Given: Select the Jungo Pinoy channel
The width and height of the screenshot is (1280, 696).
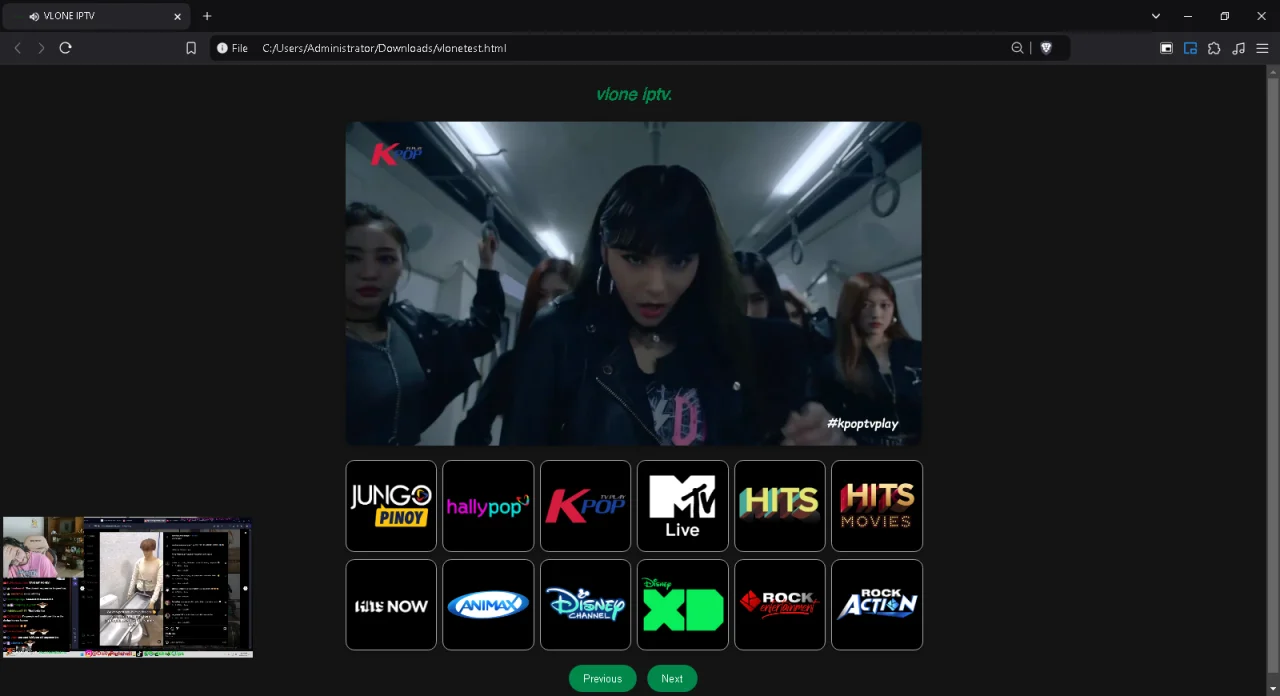Looking at the screenshot, I should tap(391, 506).
